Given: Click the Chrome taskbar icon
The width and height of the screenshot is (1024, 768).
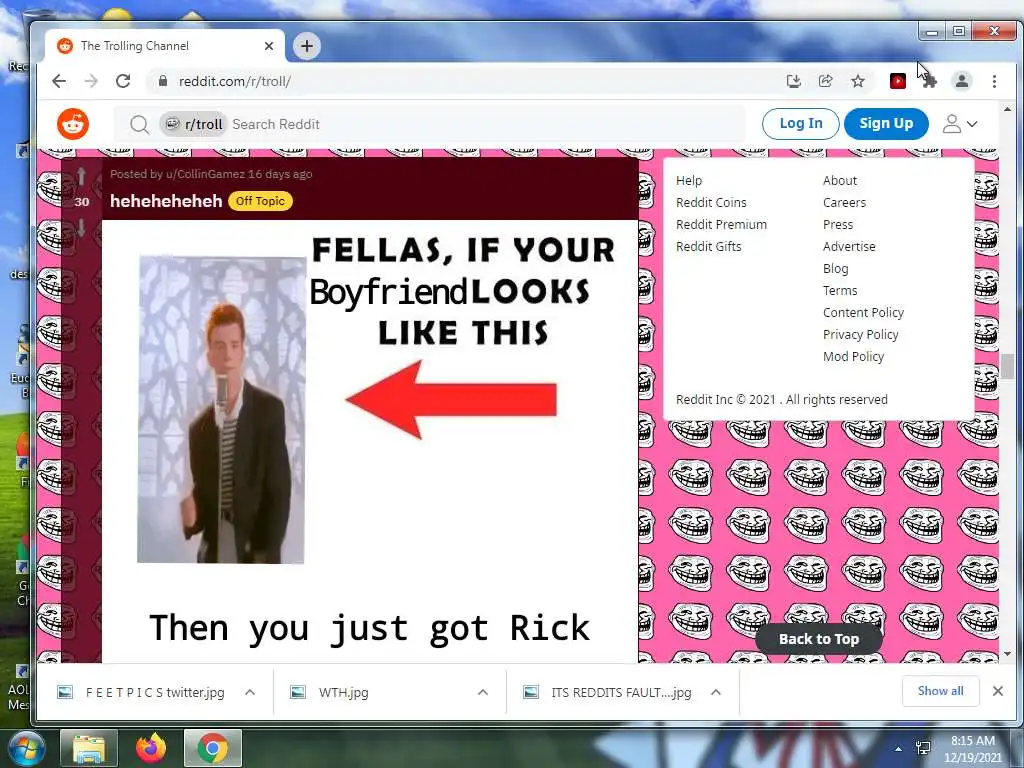Looking at the screenshot, I should 213,748.
